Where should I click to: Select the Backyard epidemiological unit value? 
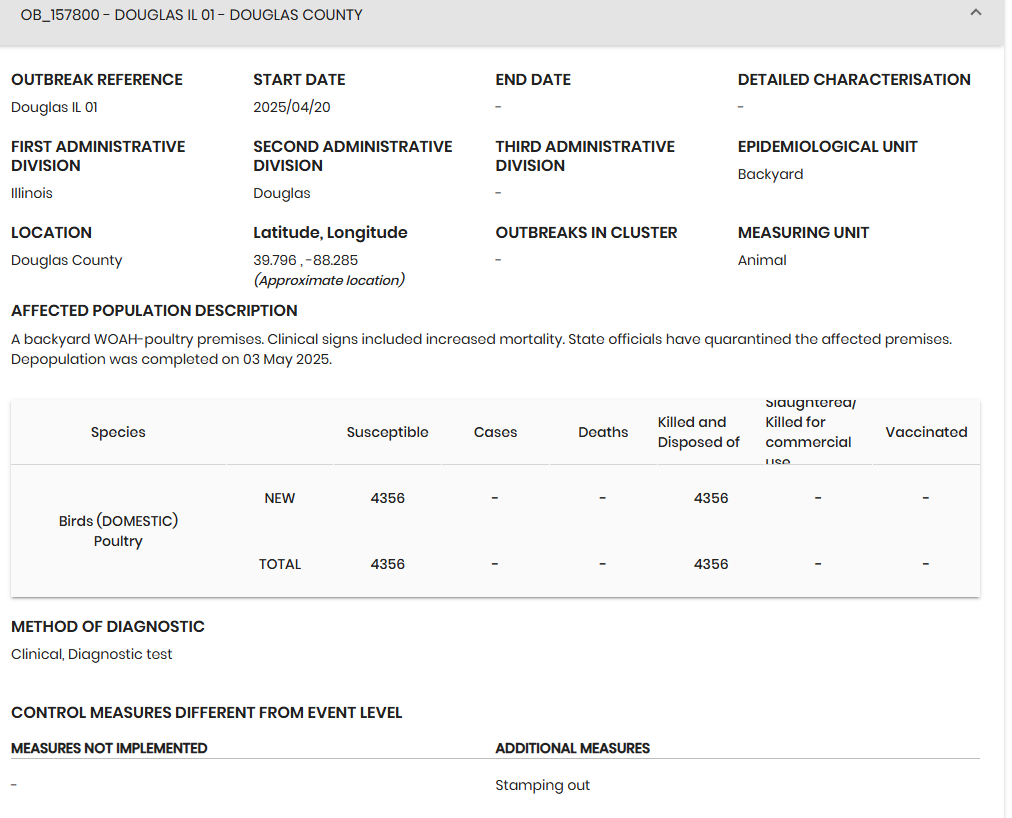(x=770, y=174)
